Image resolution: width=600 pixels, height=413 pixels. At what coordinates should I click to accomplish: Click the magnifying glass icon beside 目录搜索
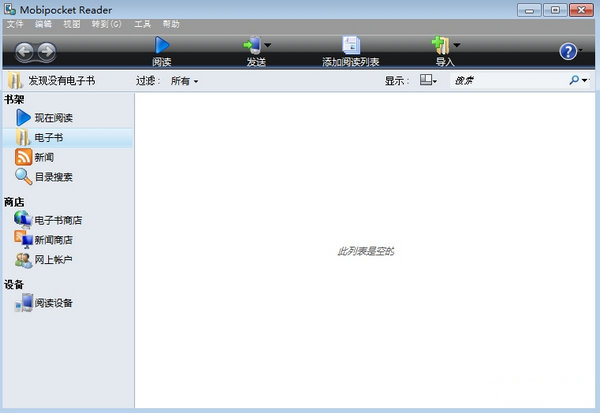23,177
